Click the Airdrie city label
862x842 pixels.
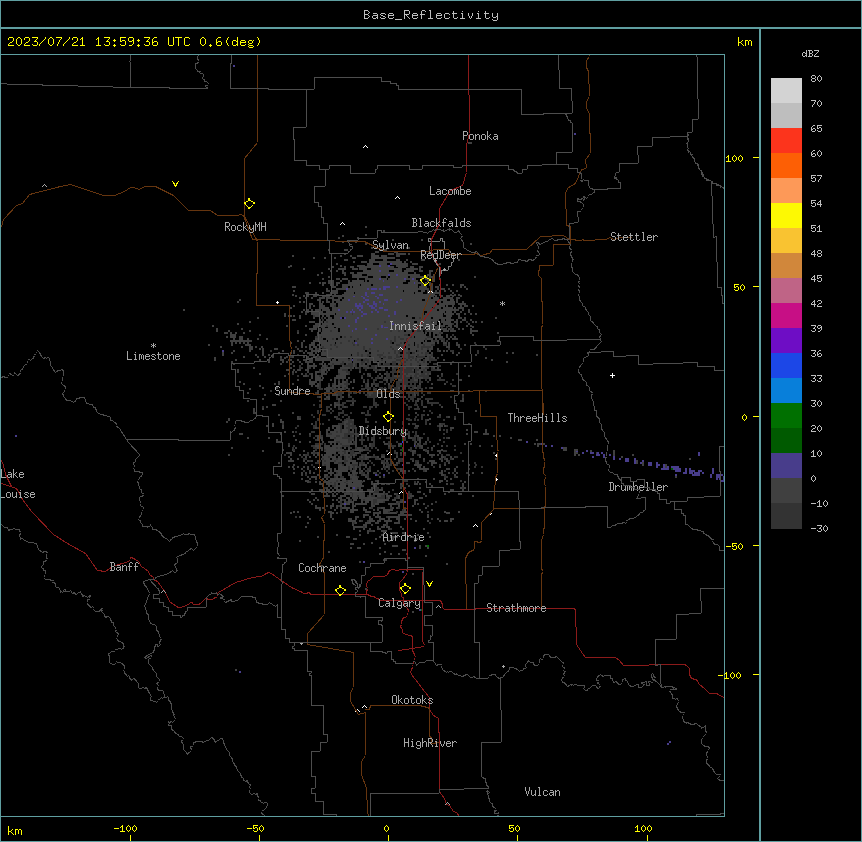(403, 537)
